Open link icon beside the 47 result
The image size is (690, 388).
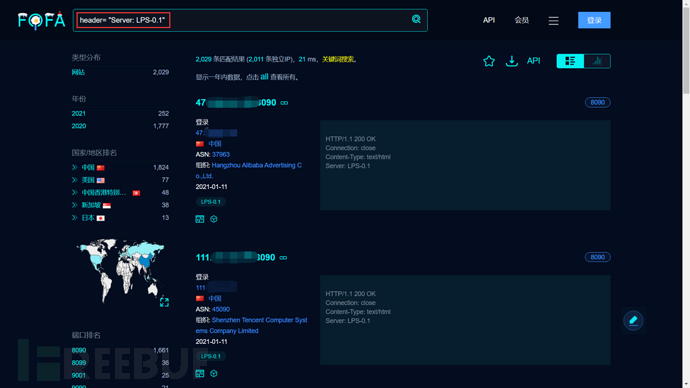click(284, 103)
